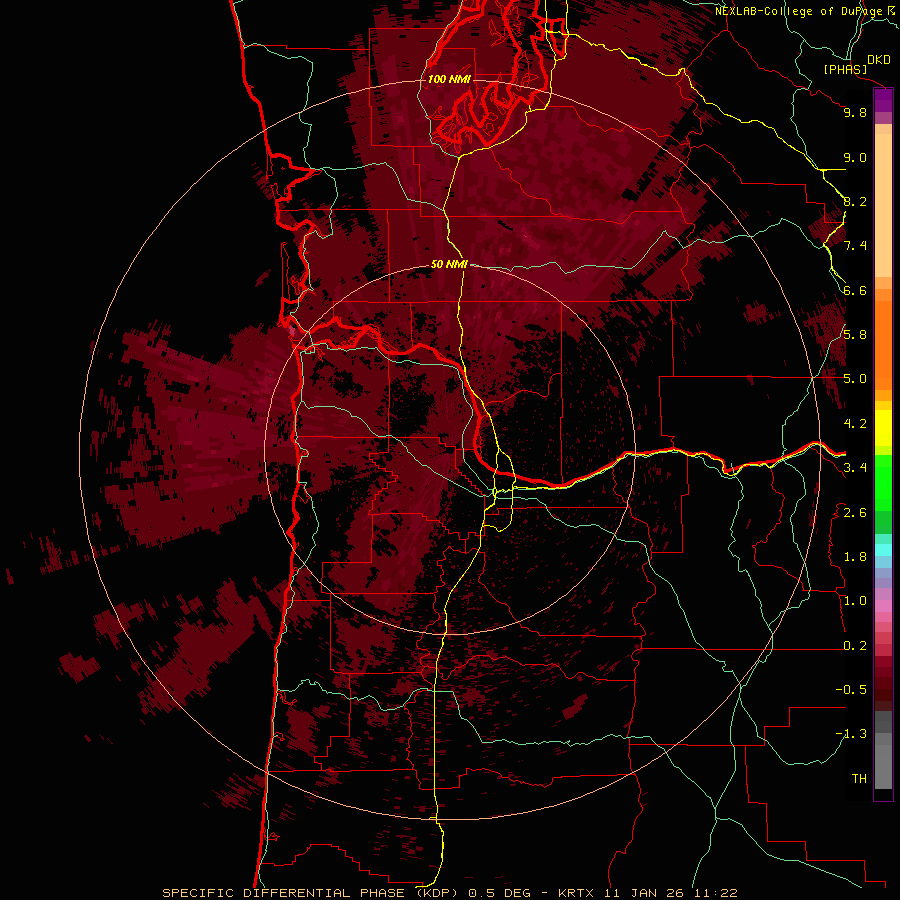Click the "11 JAN 26 11:22" timestamp
Screen dimensions: 900x900
pyautogui.click(x=670, y=893)
